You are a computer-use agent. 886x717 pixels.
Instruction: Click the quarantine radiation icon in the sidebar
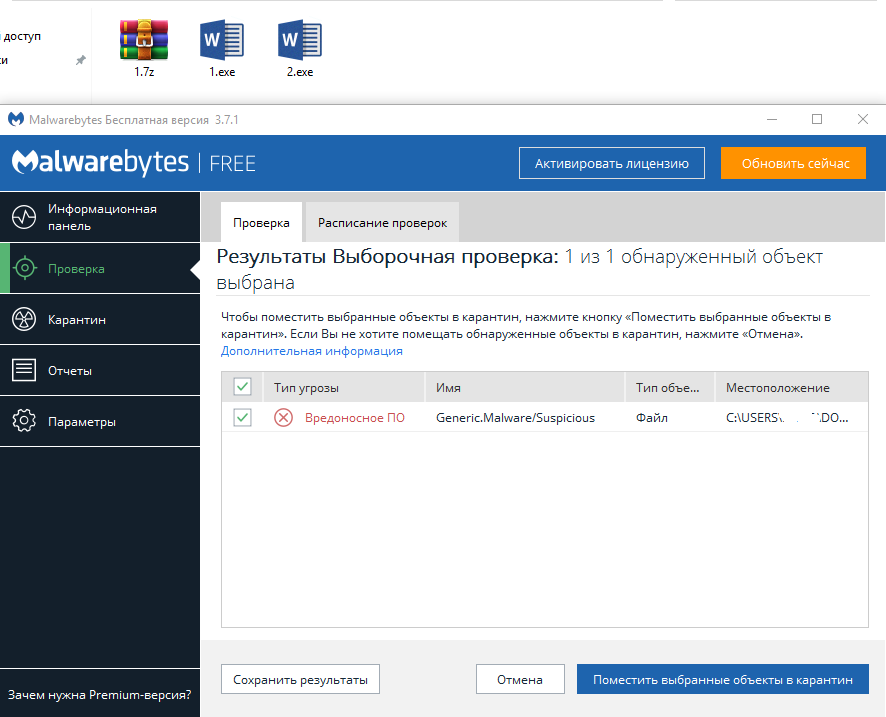24,319
